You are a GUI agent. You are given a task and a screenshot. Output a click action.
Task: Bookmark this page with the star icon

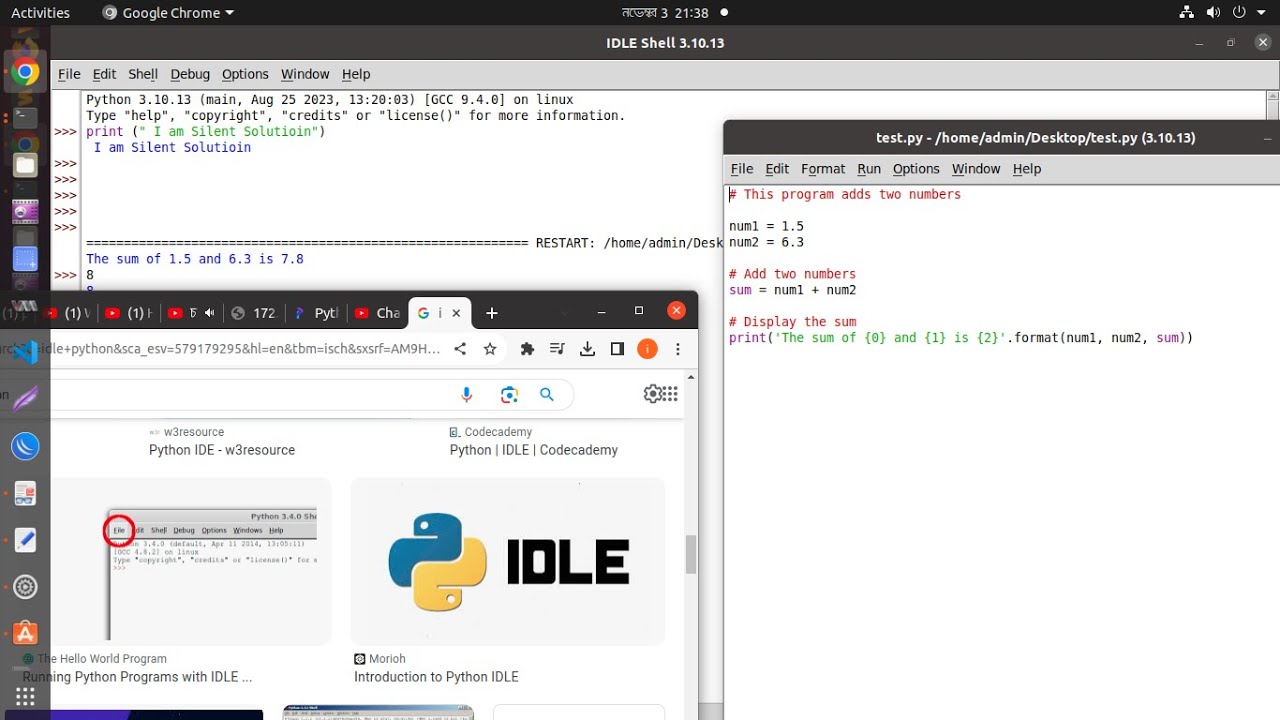point(490,349)
